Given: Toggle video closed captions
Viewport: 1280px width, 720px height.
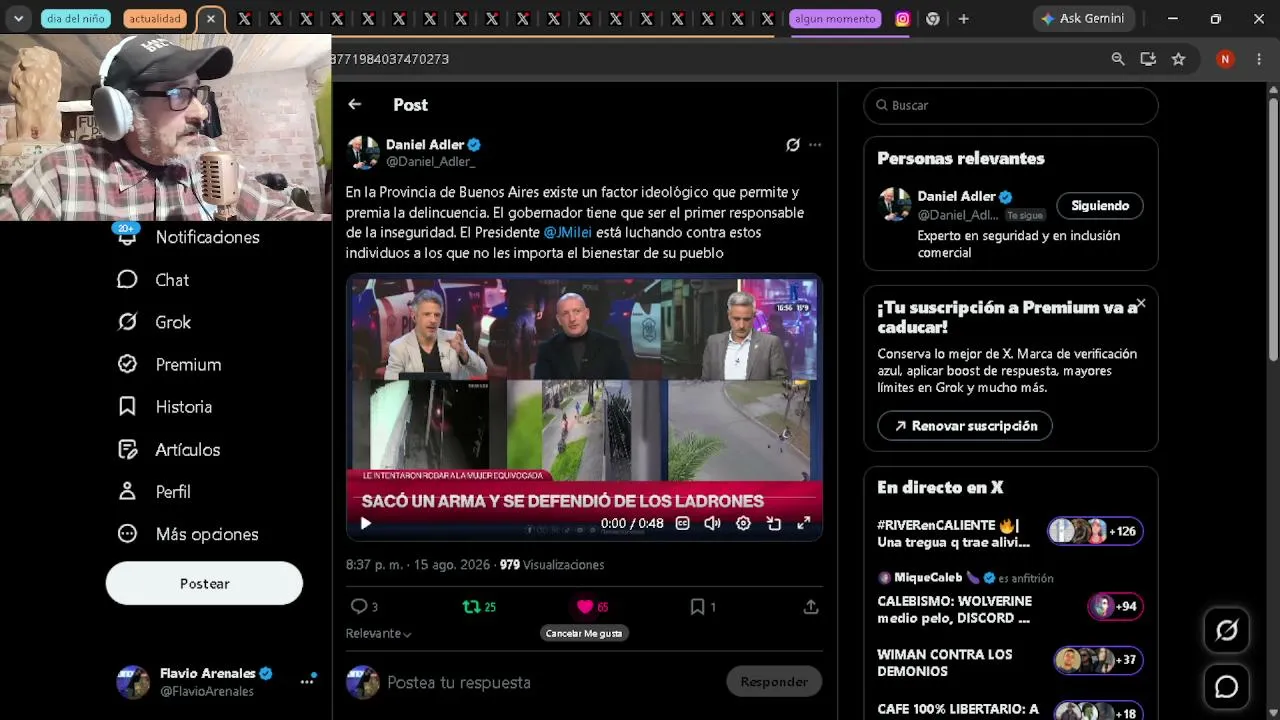Looking at the screenshot, I should pyautogui.click(x=682, y=523).
